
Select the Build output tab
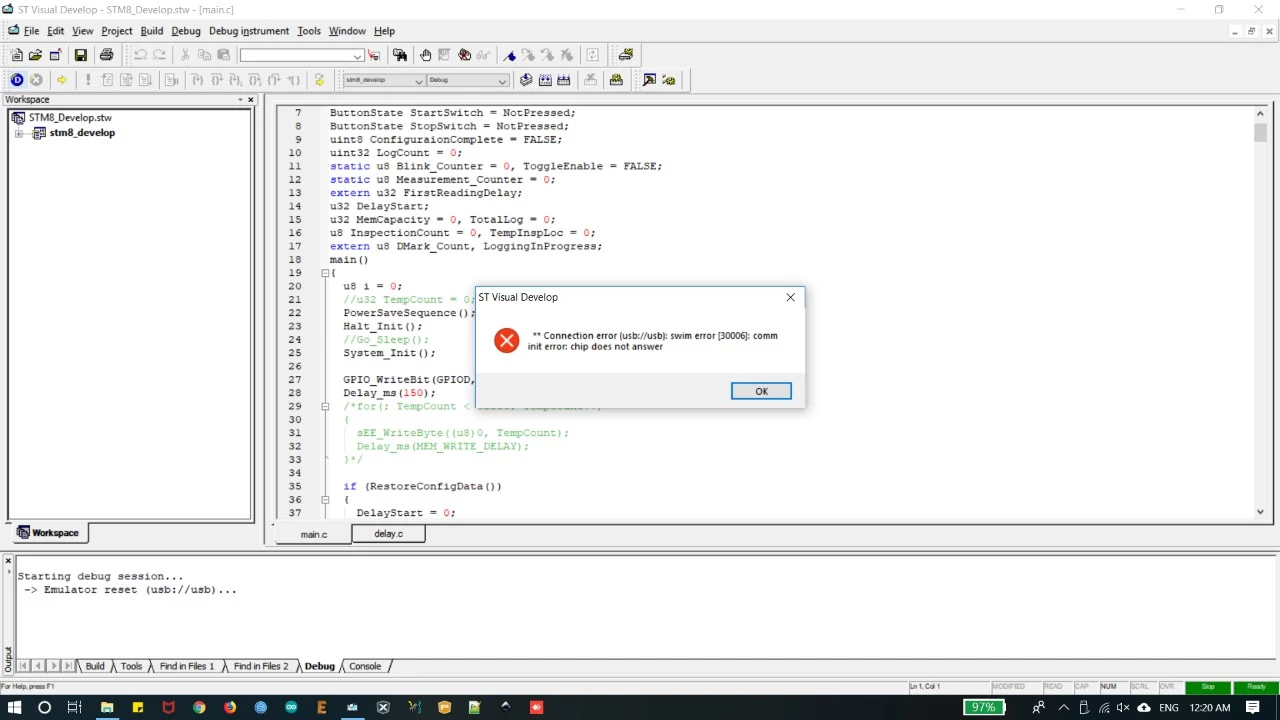pyautogui.click(x=95, y=666)
